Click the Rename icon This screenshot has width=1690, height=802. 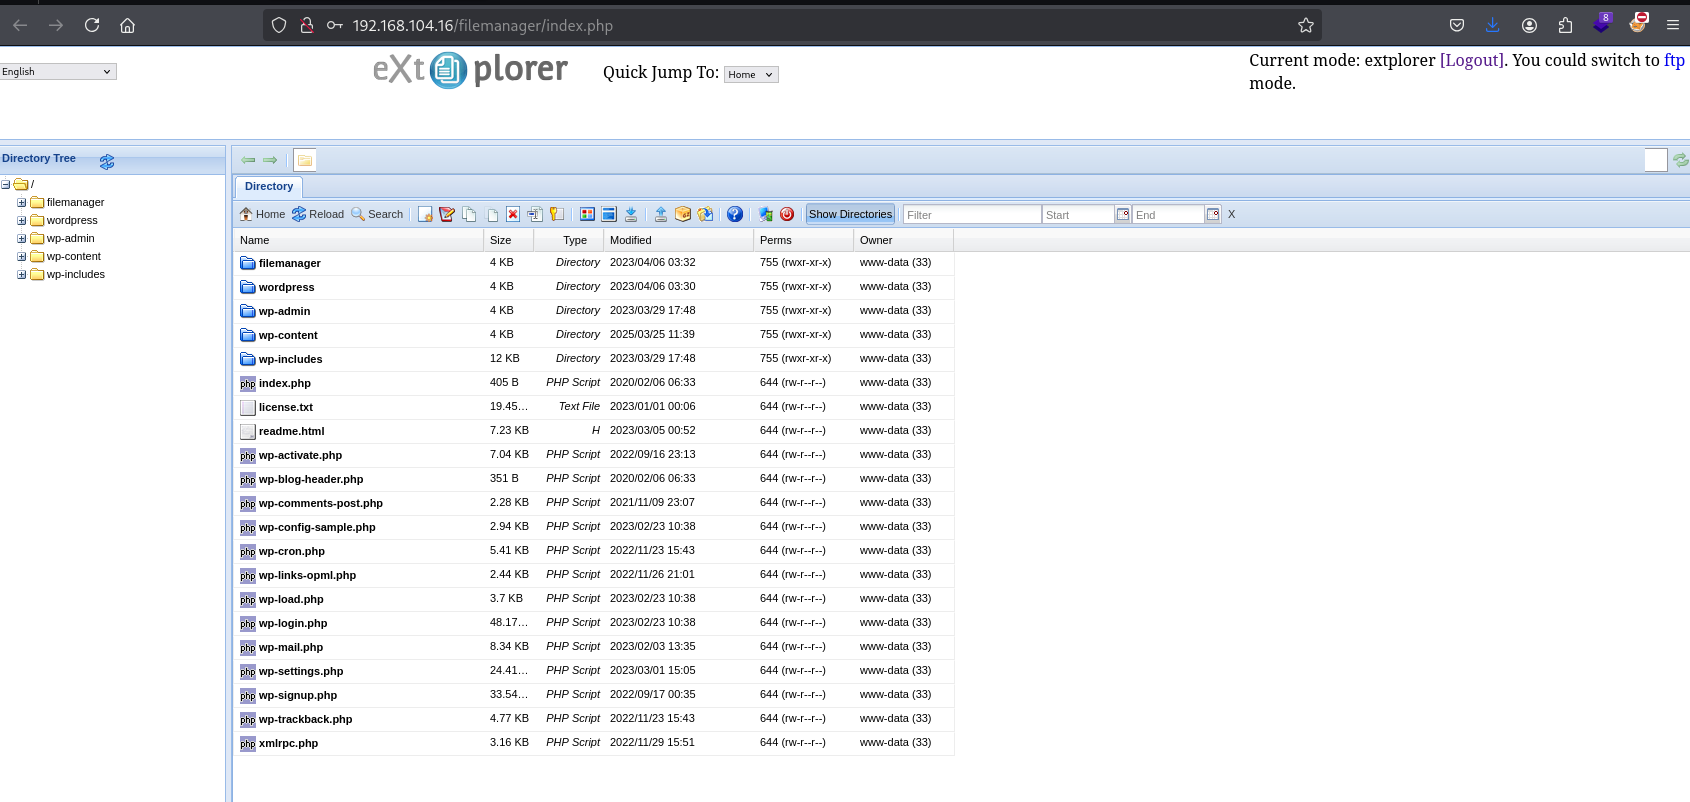coord(535,214)
